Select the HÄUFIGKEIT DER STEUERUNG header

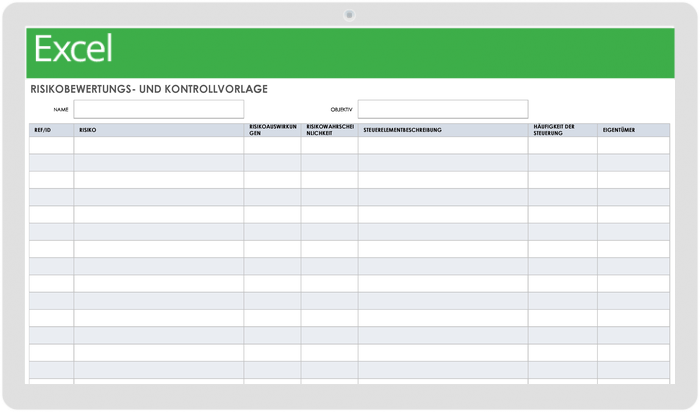562,130
